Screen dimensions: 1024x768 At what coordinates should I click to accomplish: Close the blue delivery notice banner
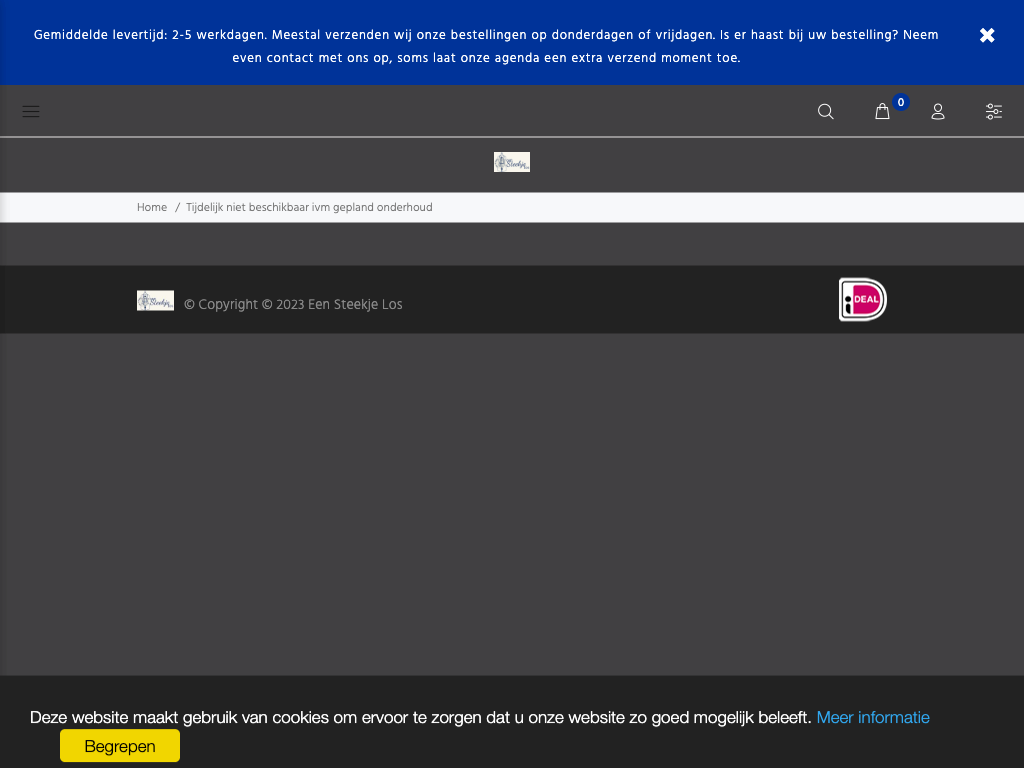[x=987, y=35]
